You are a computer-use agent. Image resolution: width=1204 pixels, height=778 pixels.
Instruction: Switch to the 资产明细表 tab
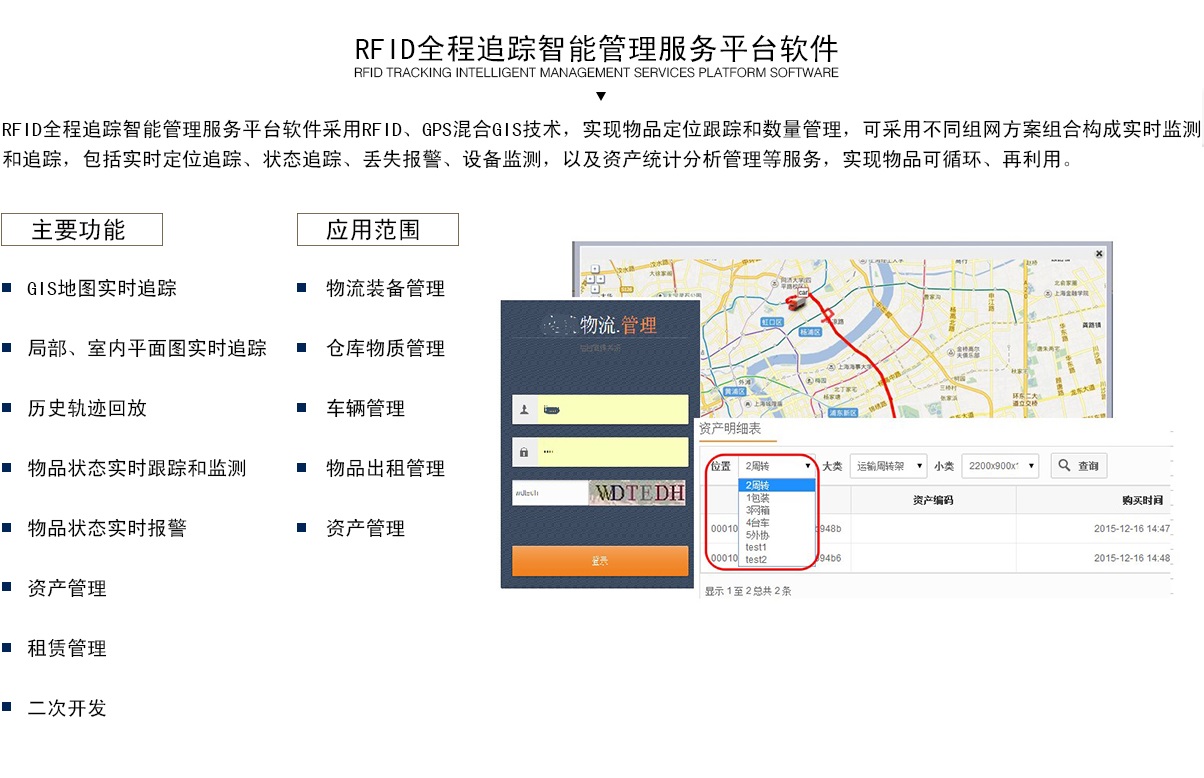pos(730,429)
